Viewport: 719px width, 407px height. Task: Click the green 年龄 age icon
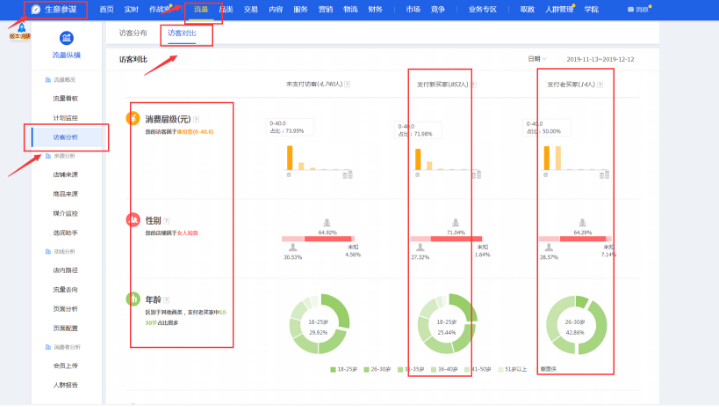tap(131, 299)
